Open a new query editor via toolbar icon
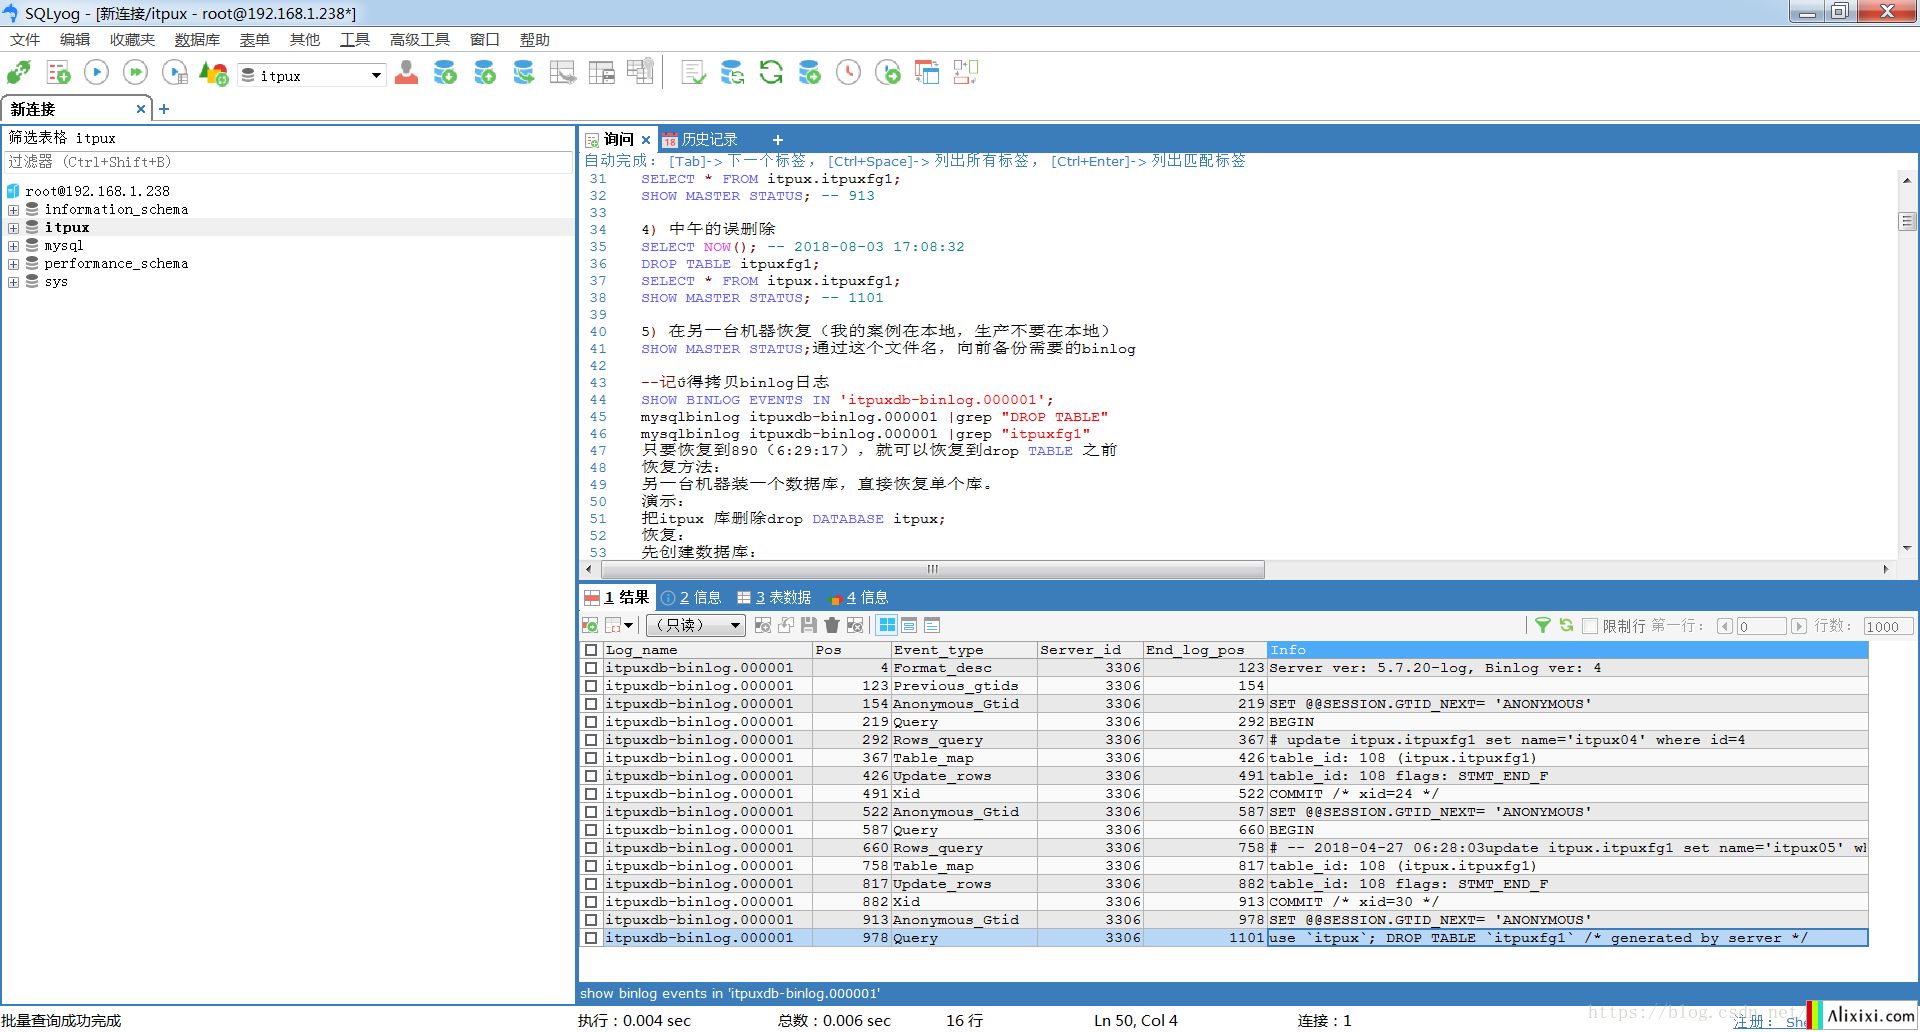Viewport: 1920px width, 1032px height. tap(58, 73)
